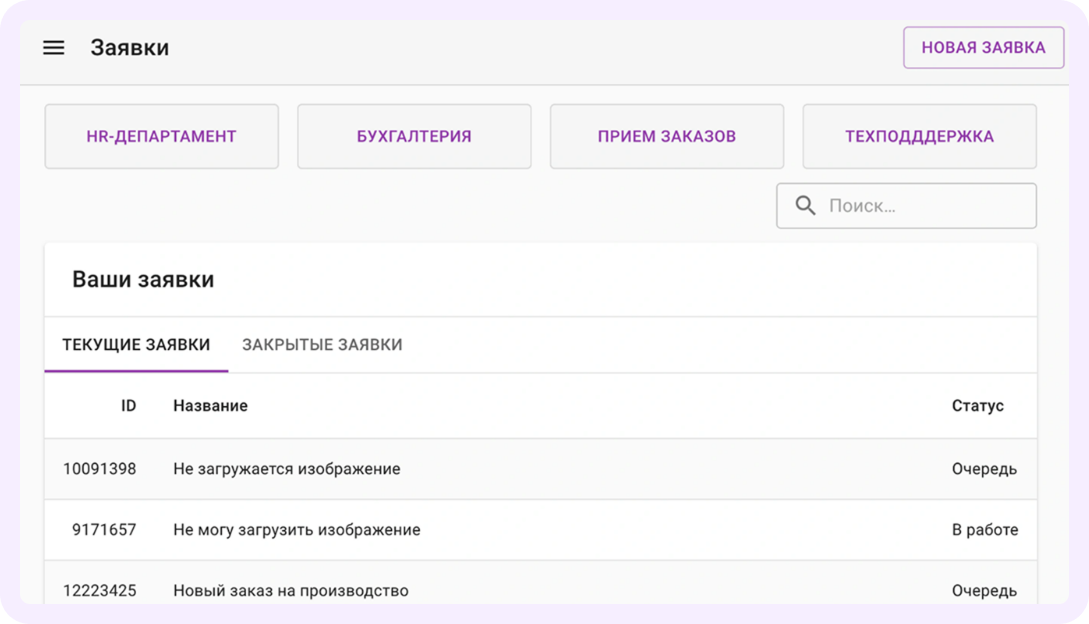Select the HR-ДЕПАРТАМЕНТ category
This screenshot has height=624, width=1089.
tap(161, 136)
